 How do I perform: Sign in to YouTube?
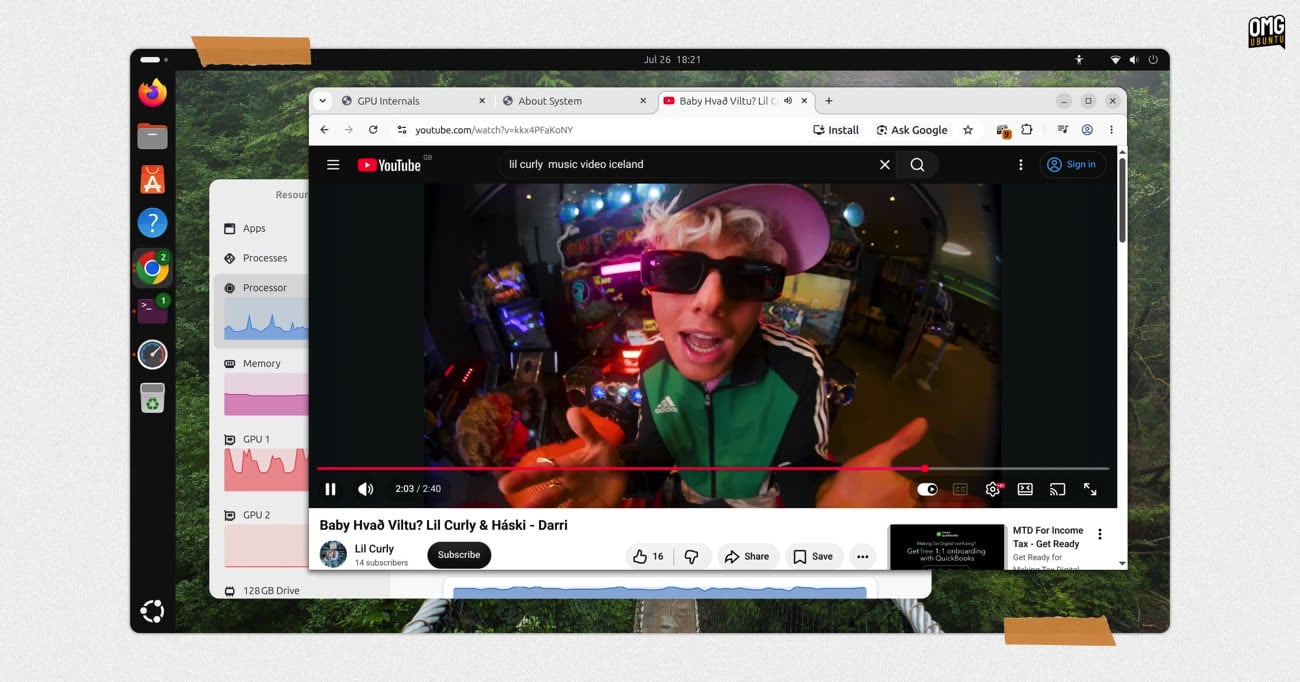[x=1072, y=164]
